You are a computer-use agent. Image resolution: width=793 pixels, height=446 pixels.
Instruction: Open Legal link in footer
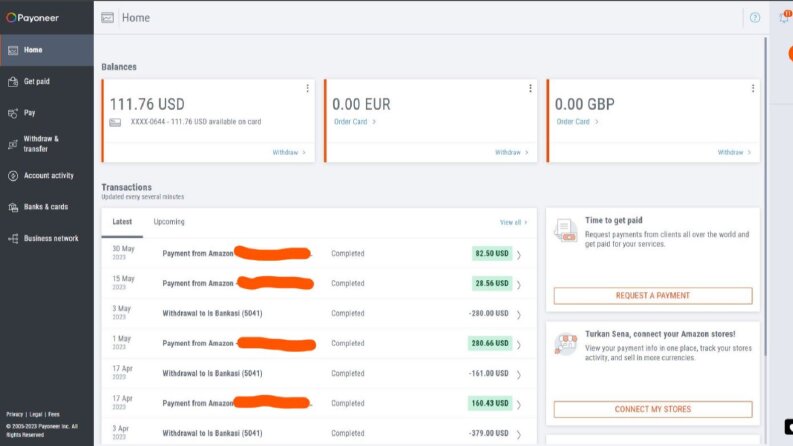[36, 414]
